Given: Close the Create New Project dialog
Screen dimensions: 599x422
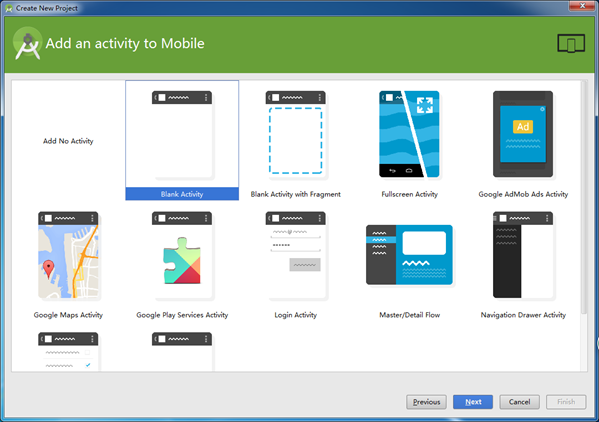Looking at the screenshot, I should pyautogui.click(x=582, y=5).
